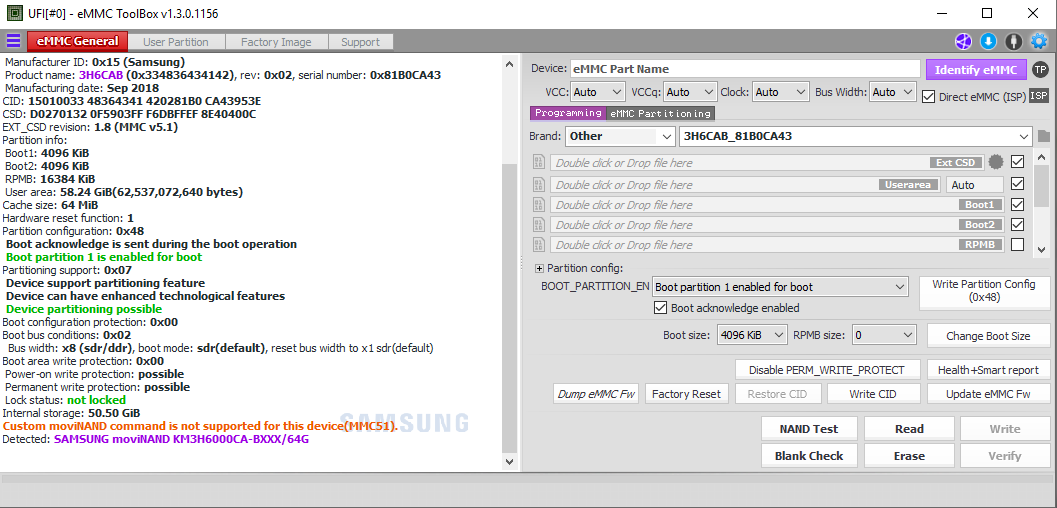Switch to the Support tab
The image size is (1057, 508).
click(361, 42)
